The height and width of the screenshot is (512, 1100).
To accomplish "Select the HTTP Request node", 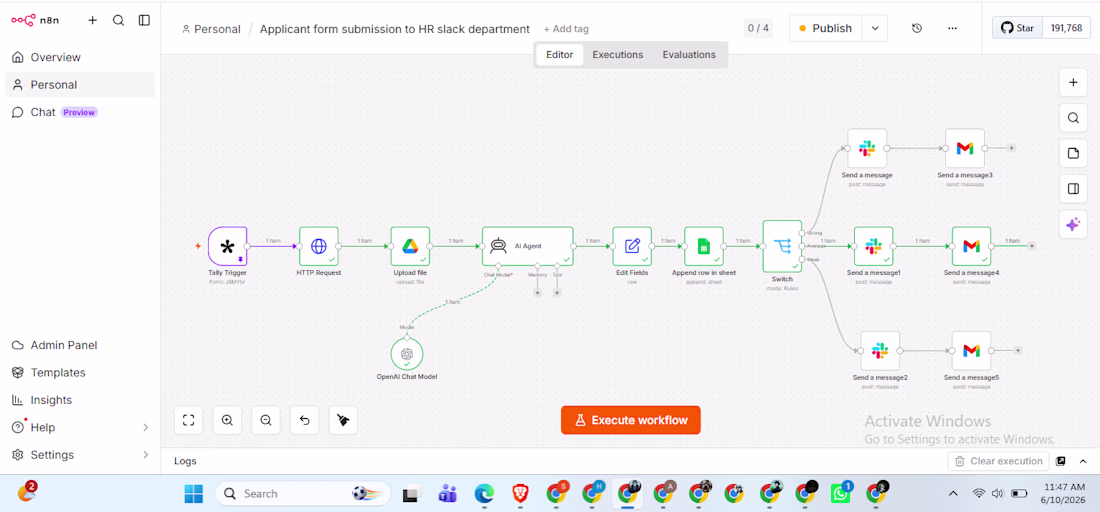I will pyautogui.click(x=319, y=246).
